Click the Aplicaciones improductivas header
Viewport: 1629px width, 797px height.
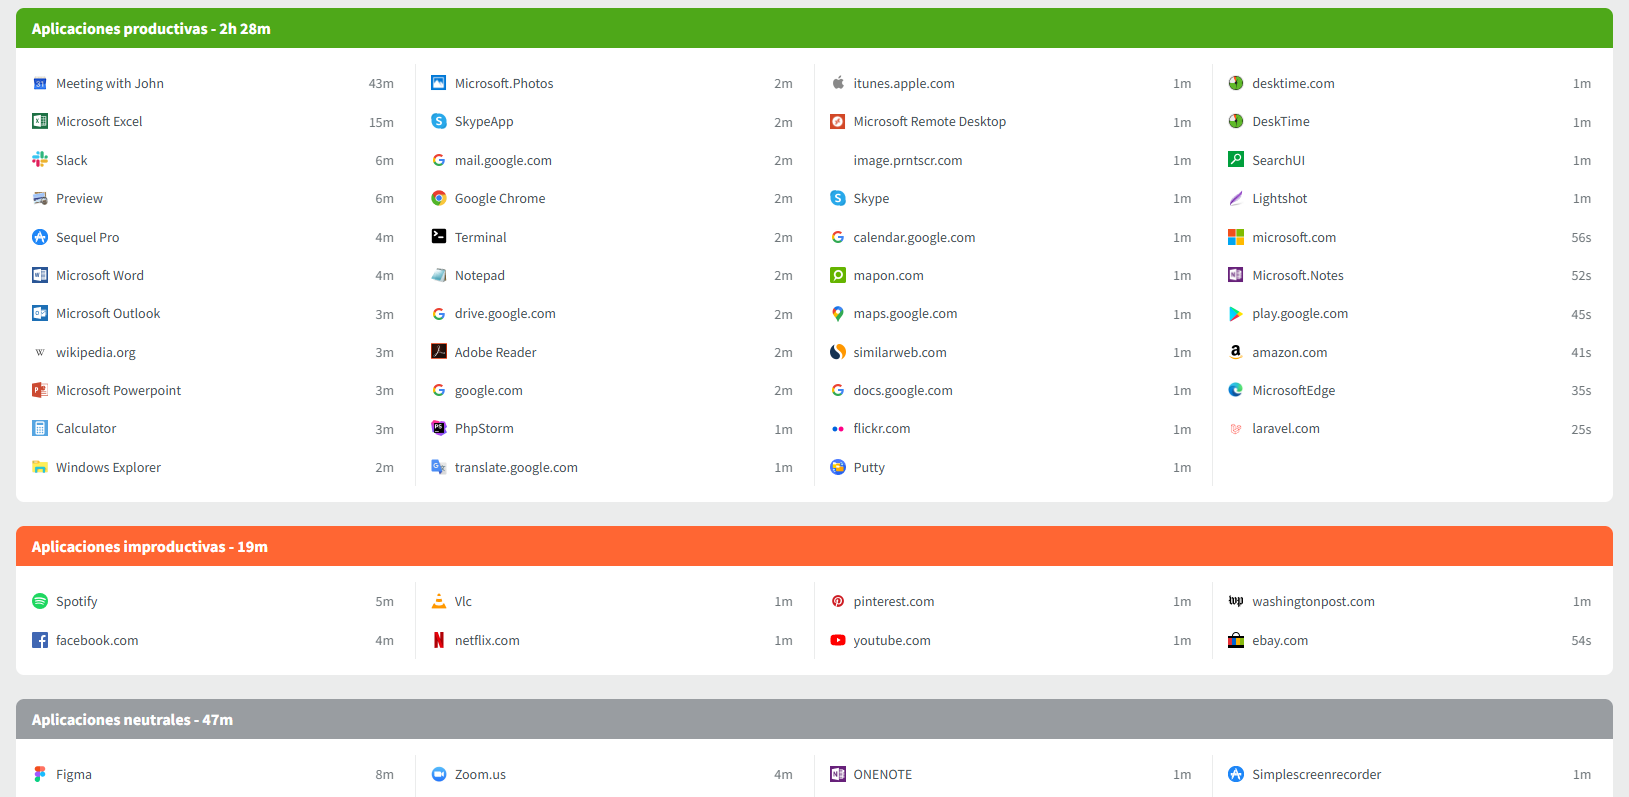pyautogui.click(x=150, y=547)
